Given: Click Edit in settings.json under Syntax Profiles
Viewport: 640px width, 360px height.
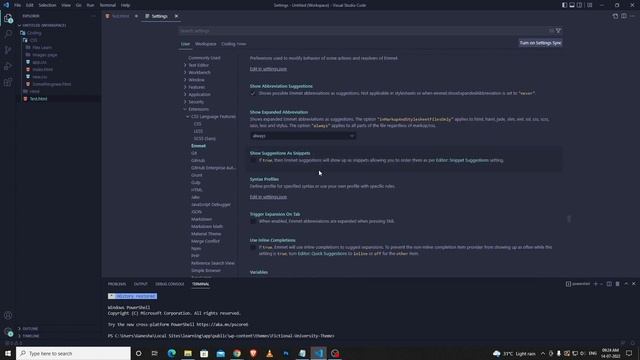Looking at the screenshot, I should (268, 197).
